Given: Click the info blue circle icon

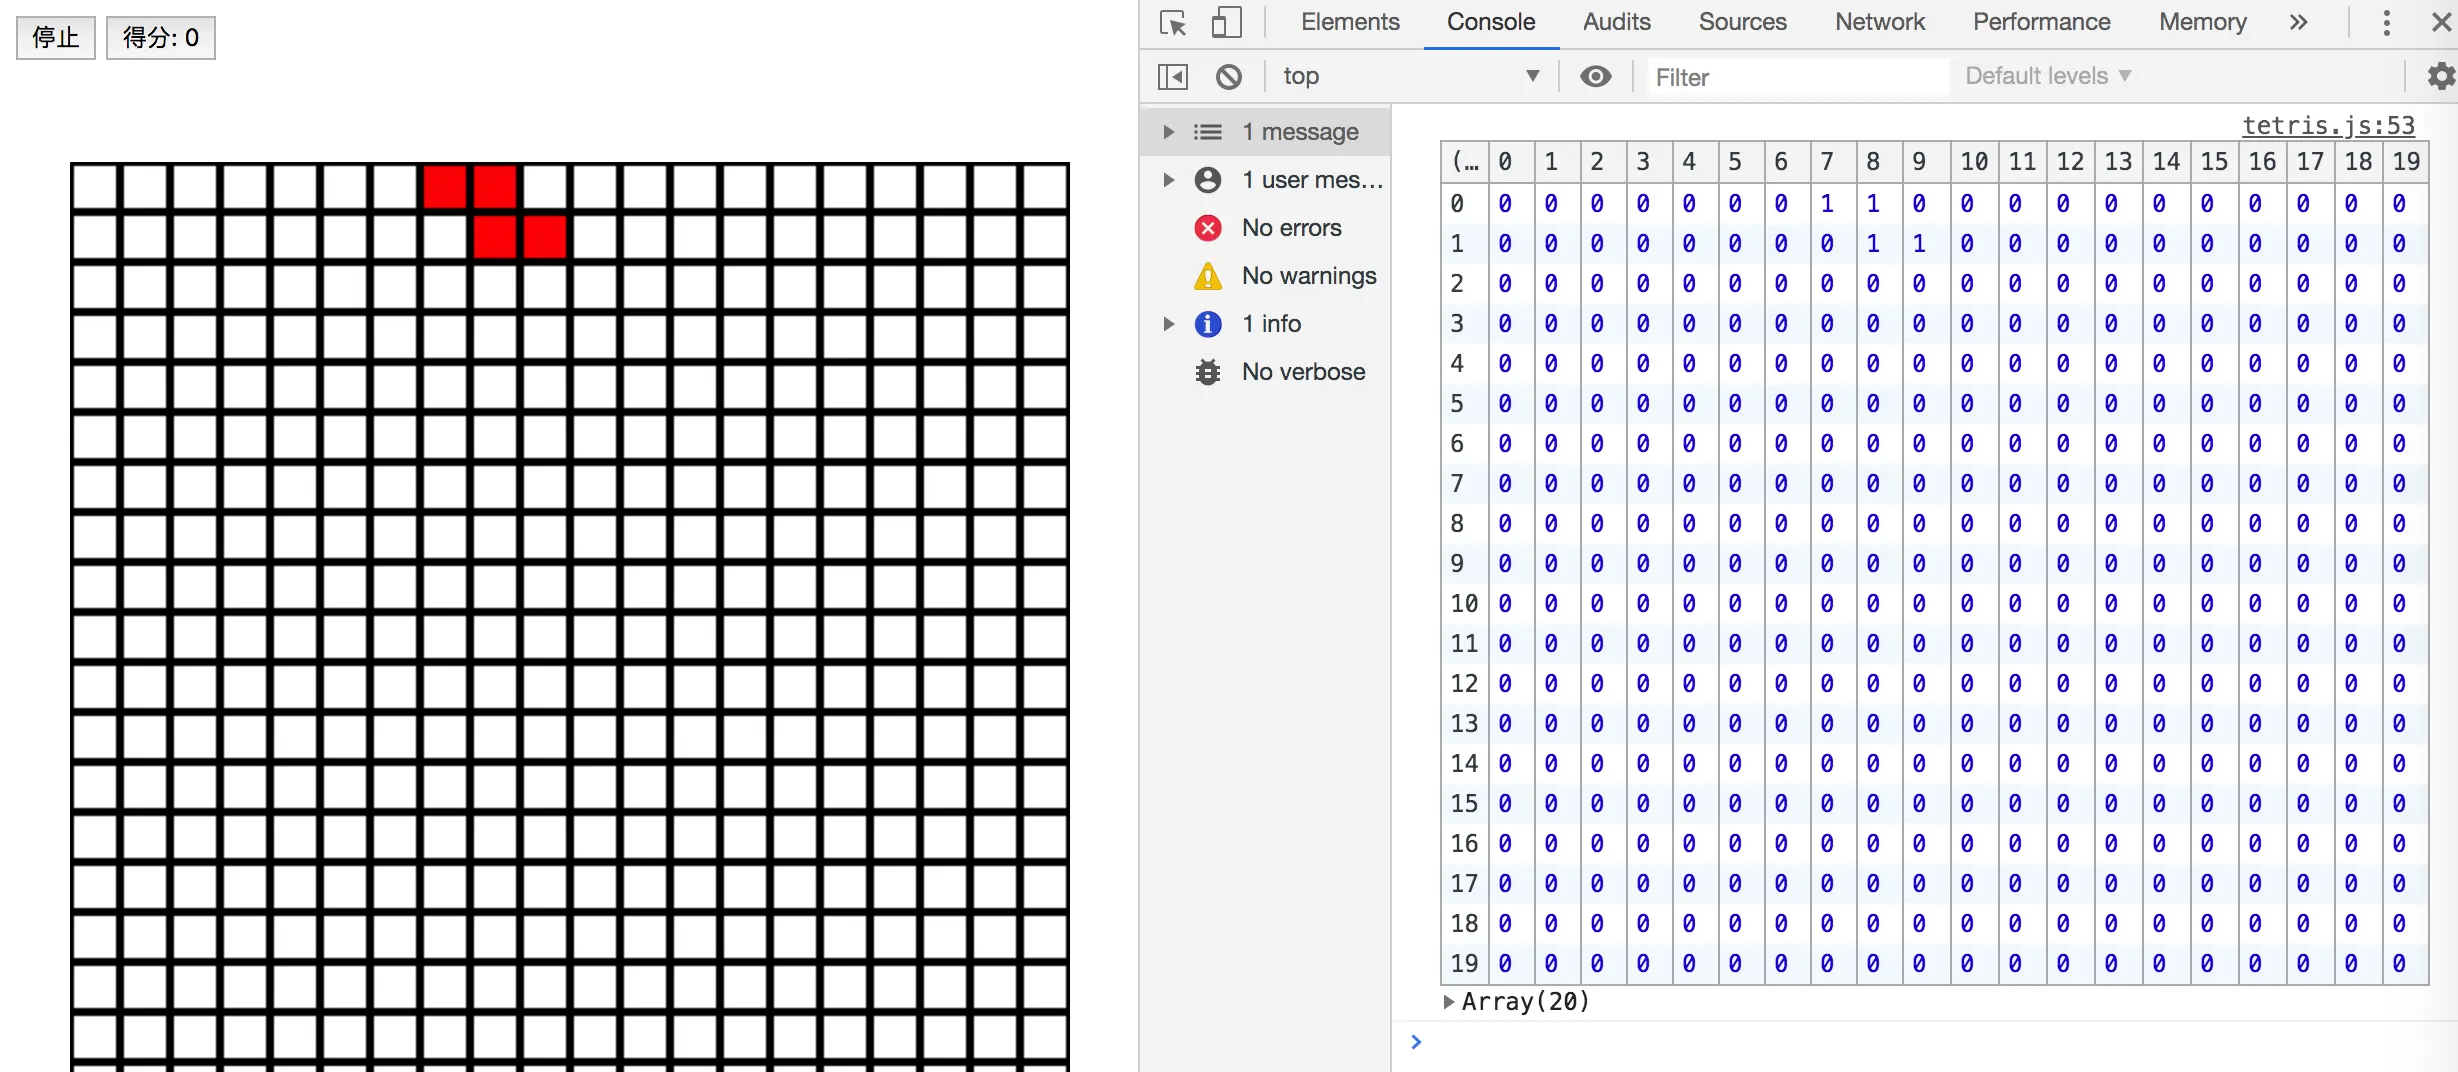Looking at the screenshot, I should point(1208,324).
